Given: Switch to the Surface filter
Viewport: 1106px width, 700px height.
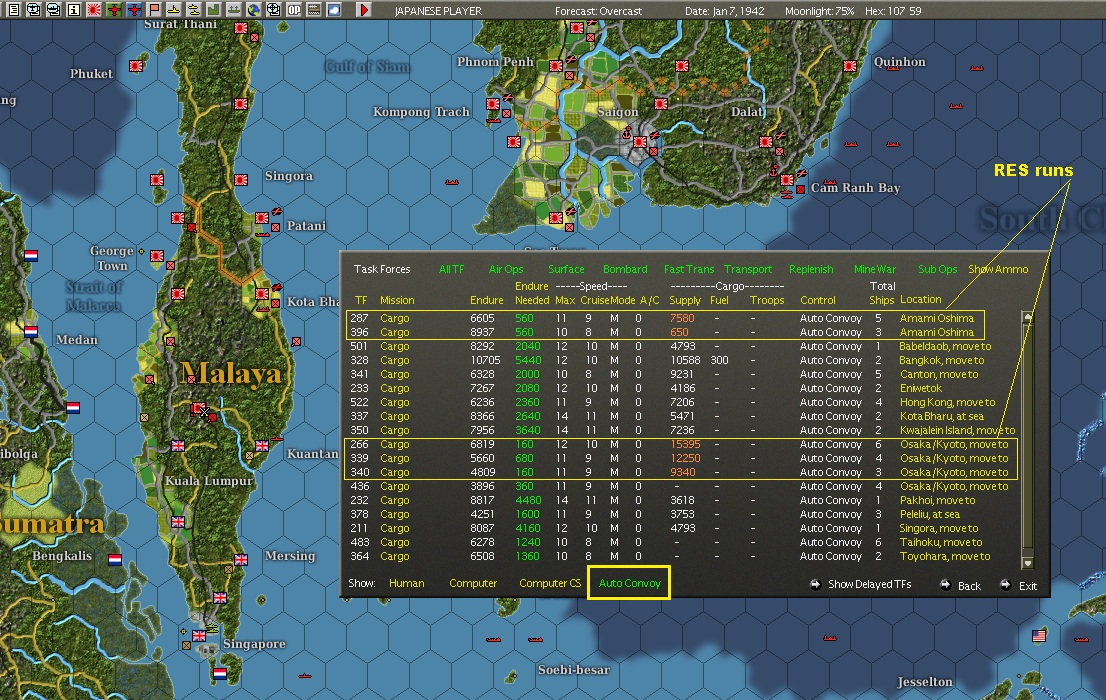Looking at the screenshot, I should pyautogui.click(x=566, y=269).
